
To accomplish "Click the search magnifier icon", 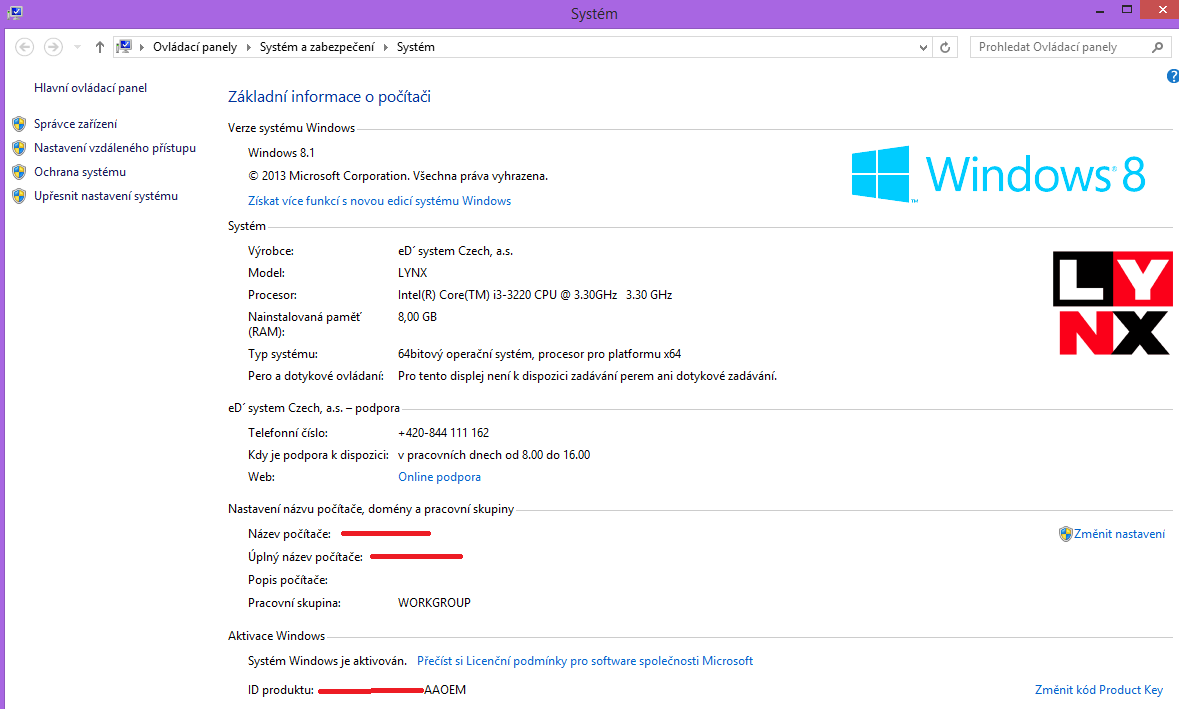I will [x=1157, y=47].
